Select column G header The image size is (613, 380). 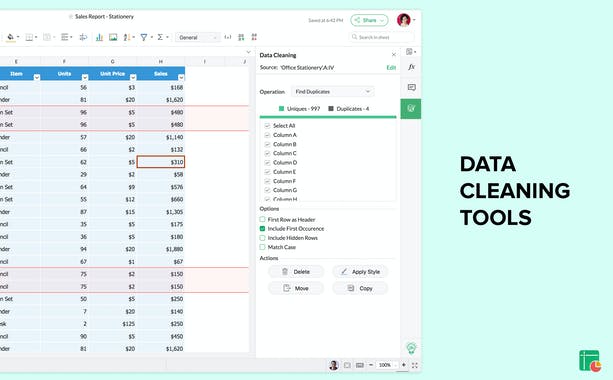[113, 61]
